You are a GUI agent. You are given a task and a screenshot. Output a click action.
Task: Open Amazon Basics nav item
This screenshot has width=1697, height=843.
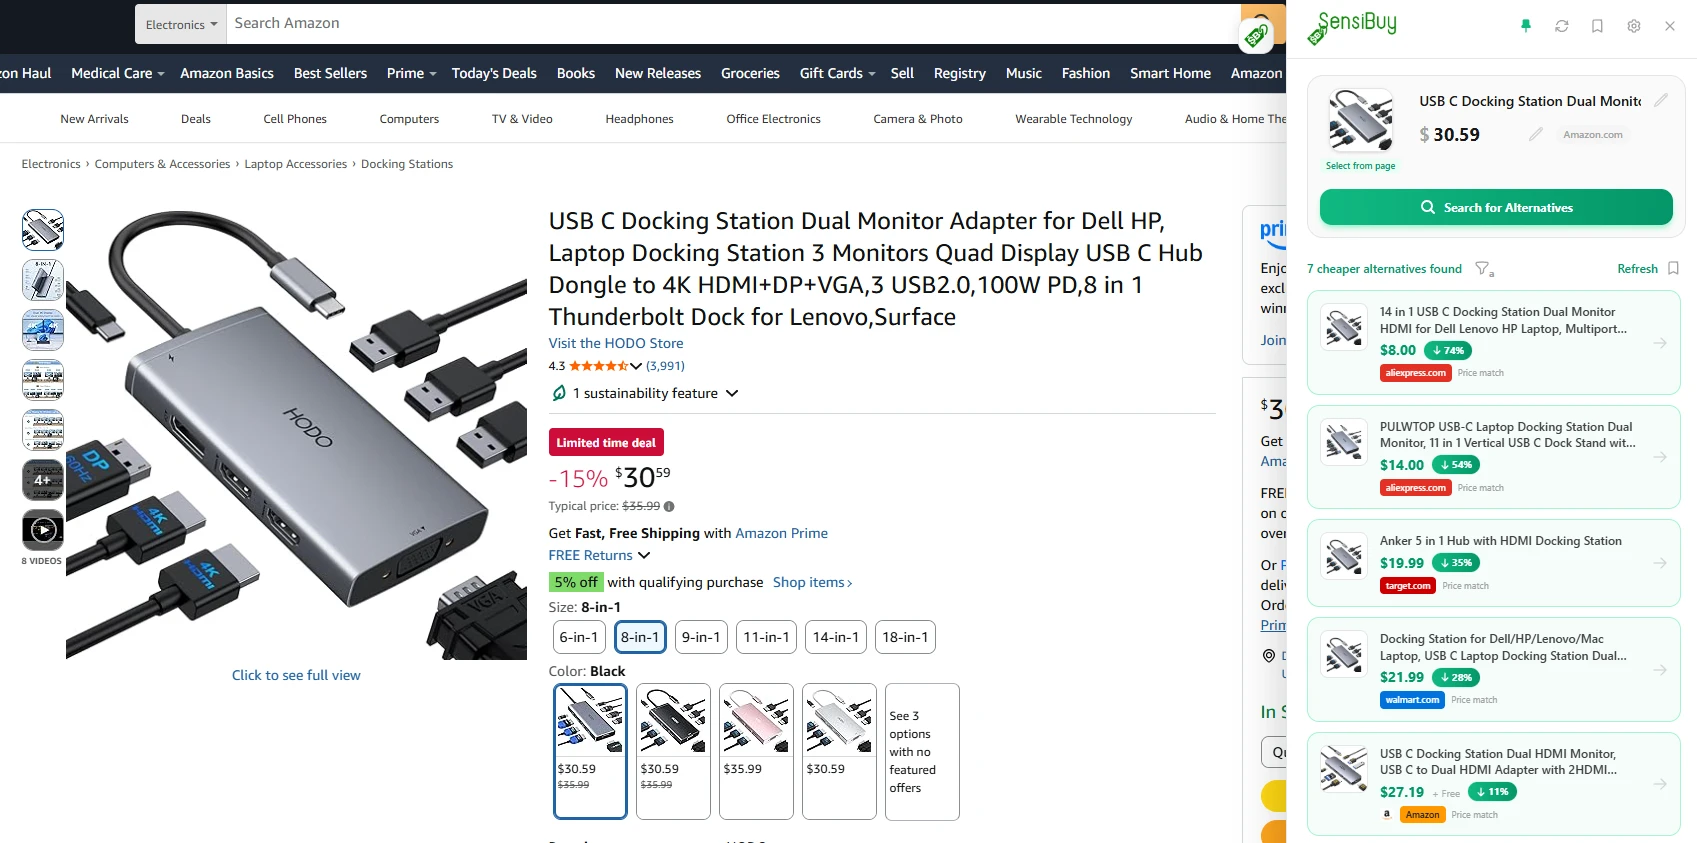227,73
